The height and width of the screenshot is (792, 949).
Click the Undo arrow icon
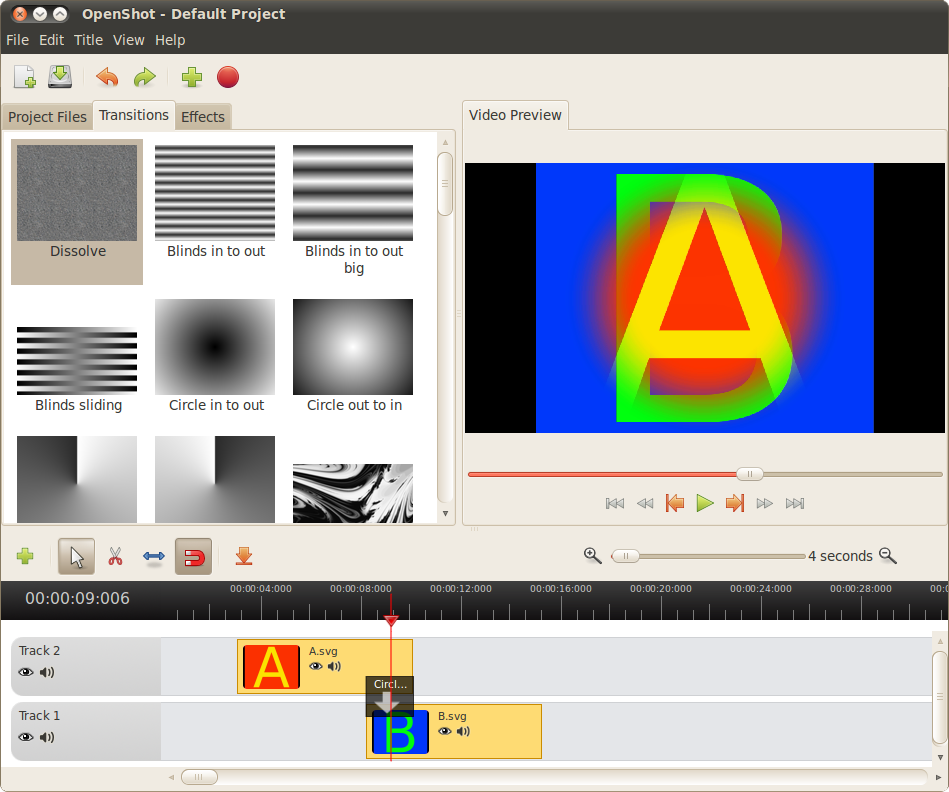pos(107,77)
